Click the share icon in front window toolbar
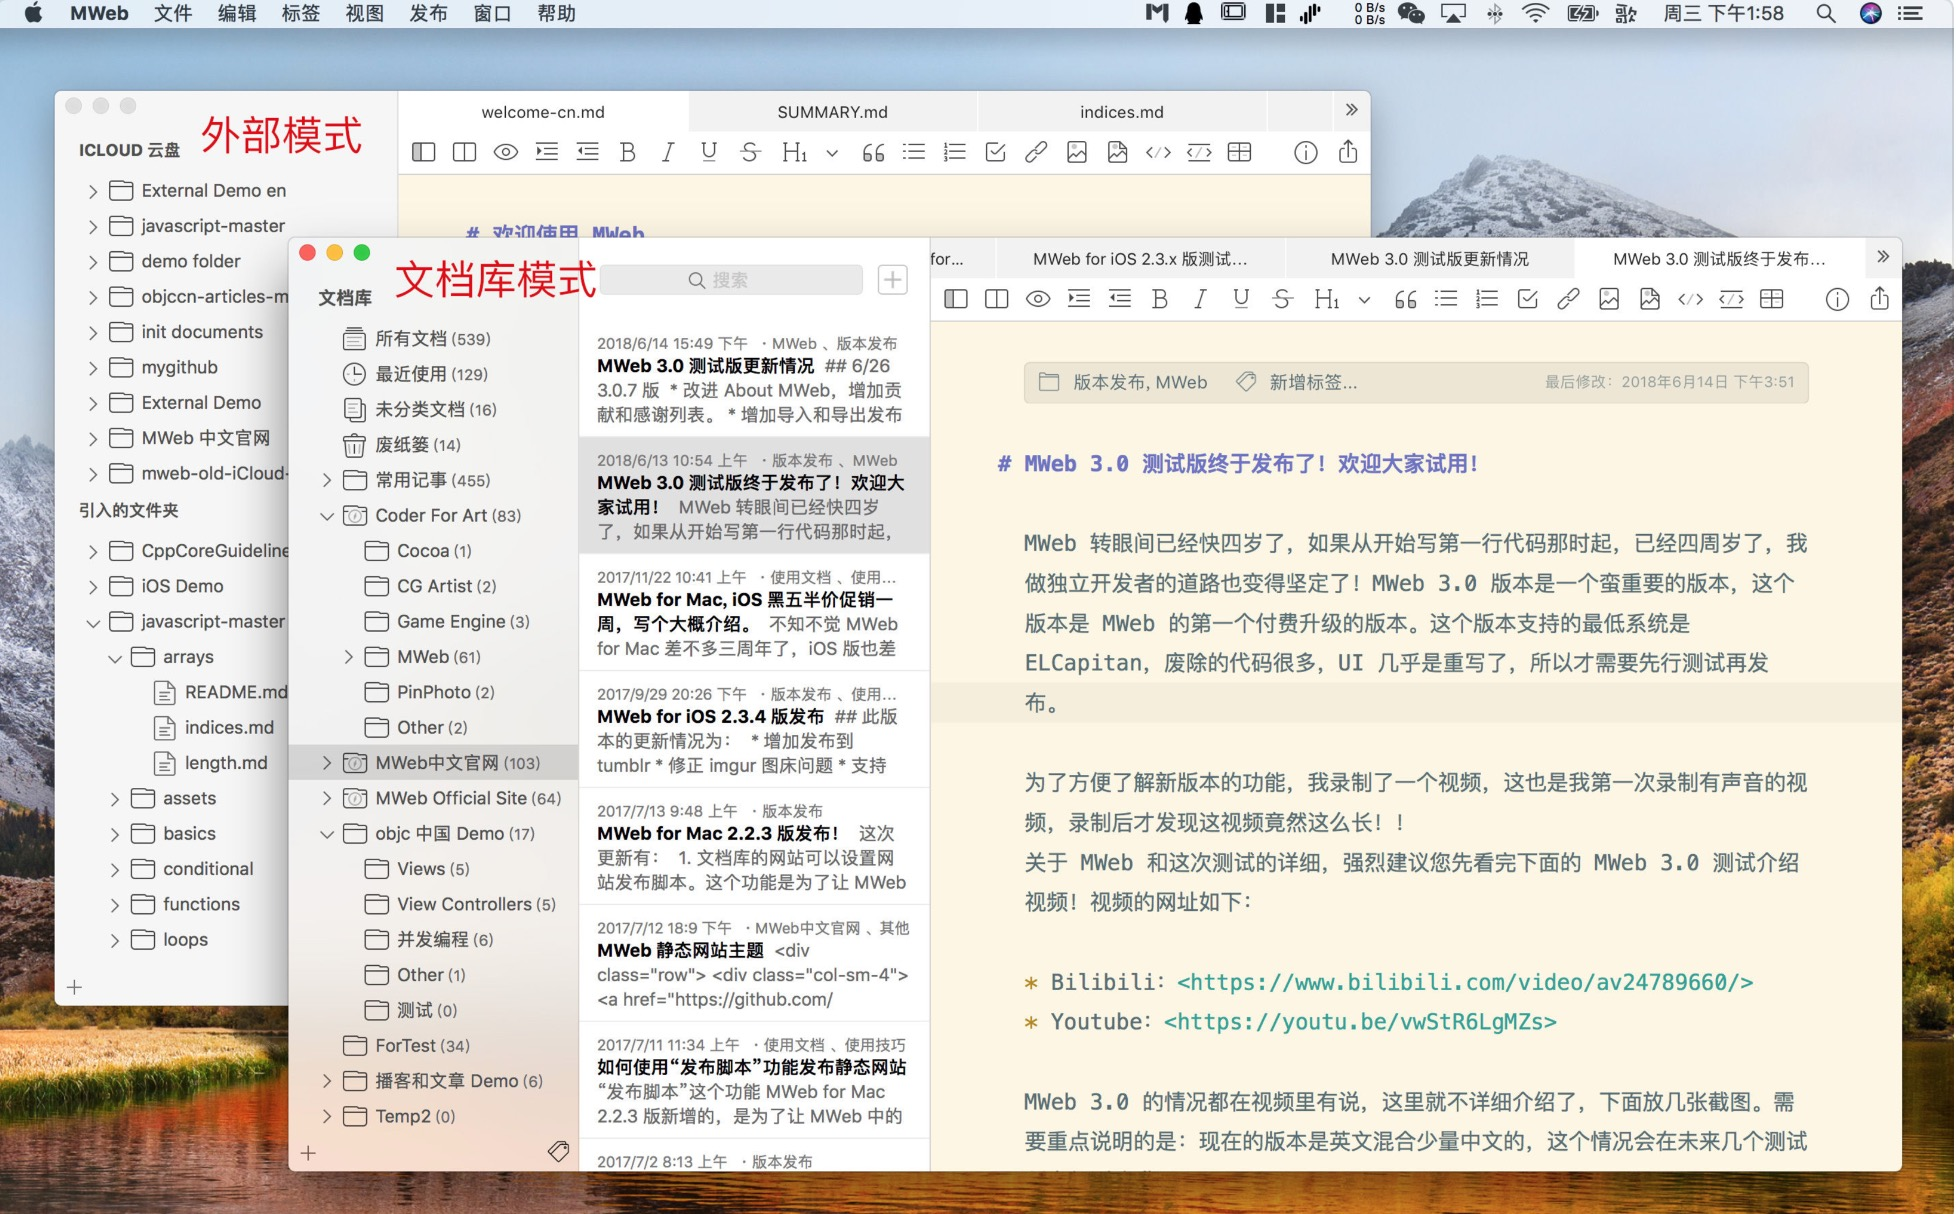The width and height of the screenshot is (1956, 1214). [x=1879, y=299]
